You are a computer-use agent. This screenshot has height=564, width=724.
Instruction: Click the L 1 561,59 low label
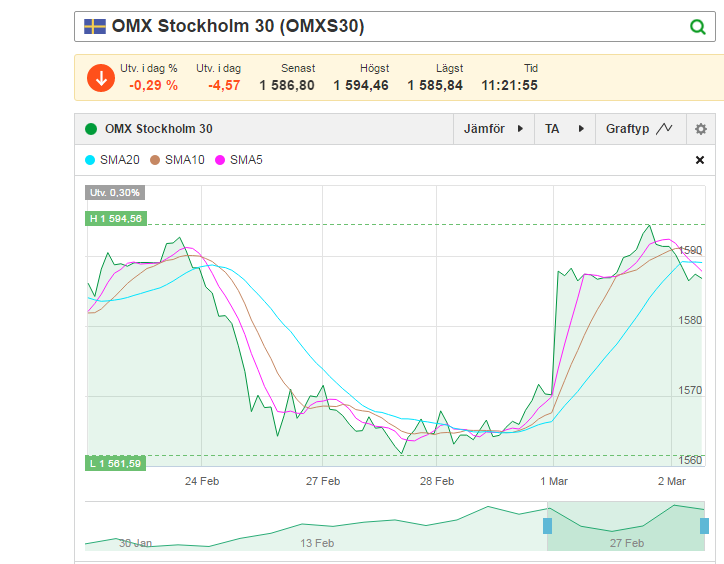click(x=115, y=463)
